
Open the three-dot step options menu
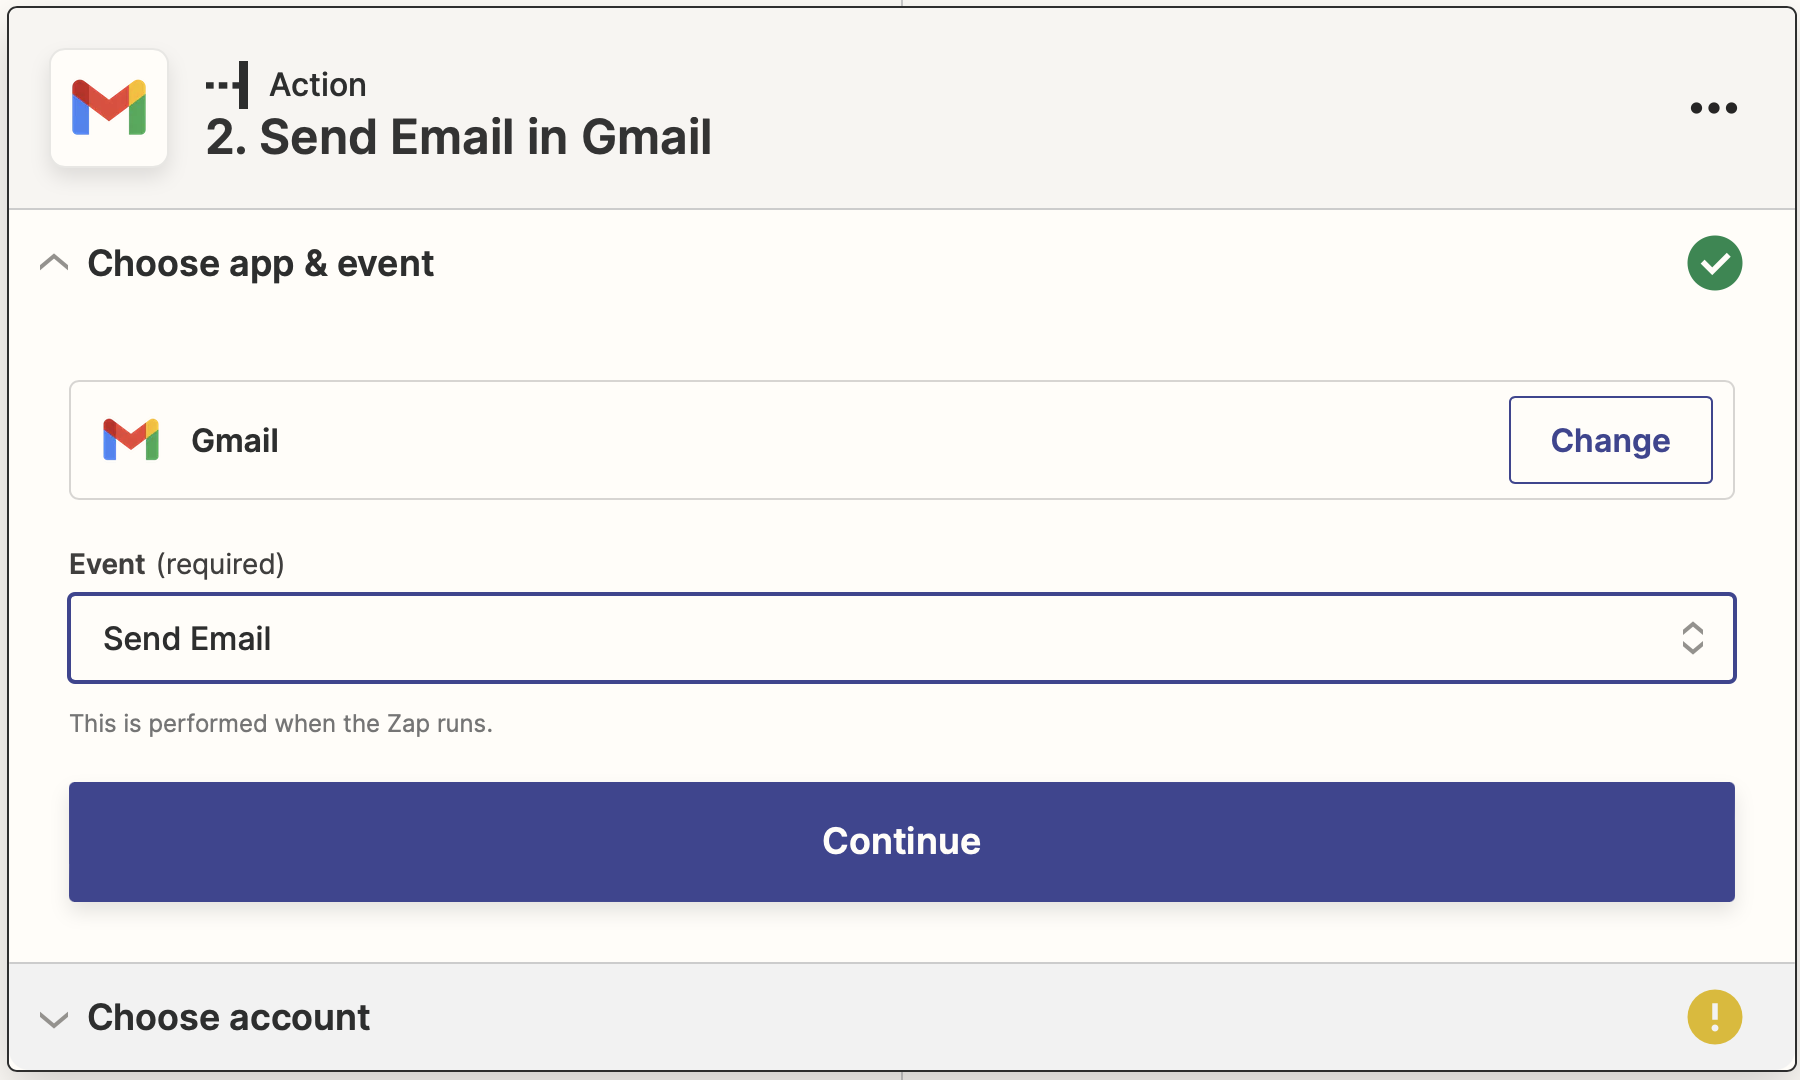tap(1713, 108)
